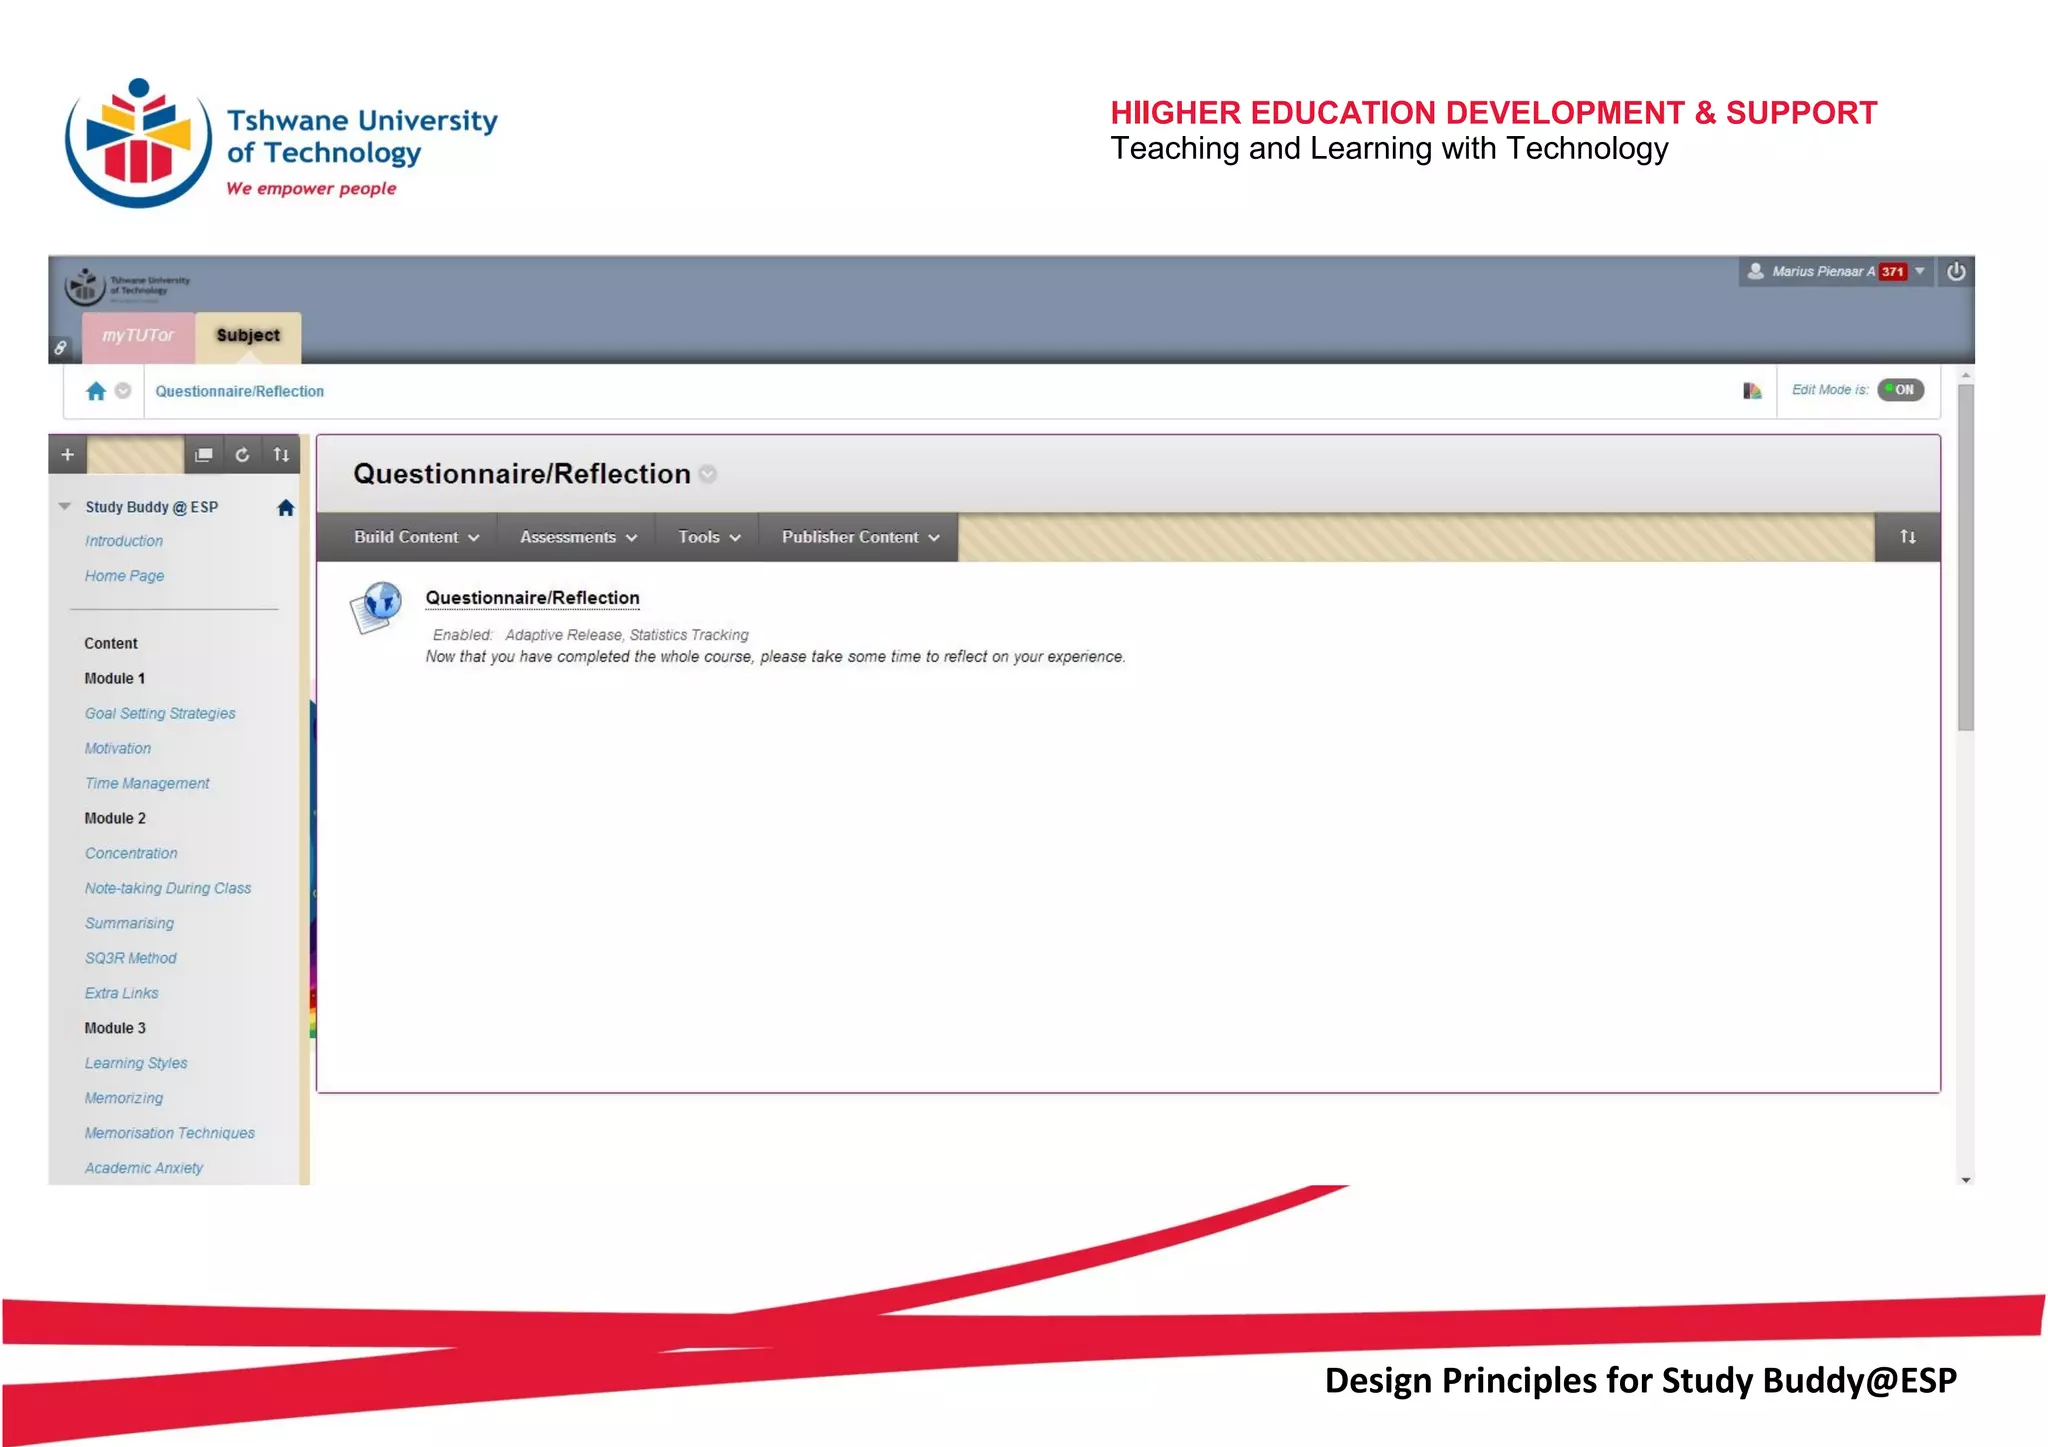Click the Marius Pienaar user name
The image size is (2048, 1447).
click(1823, 272)
